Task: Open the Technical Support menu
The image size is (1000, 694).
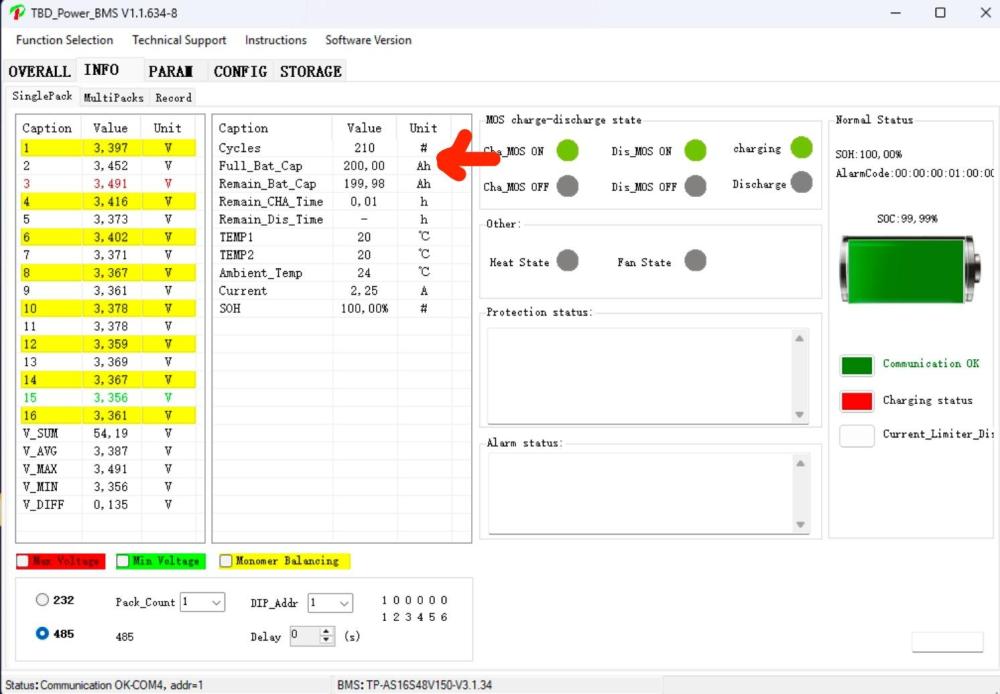Action: coord(179,40)
